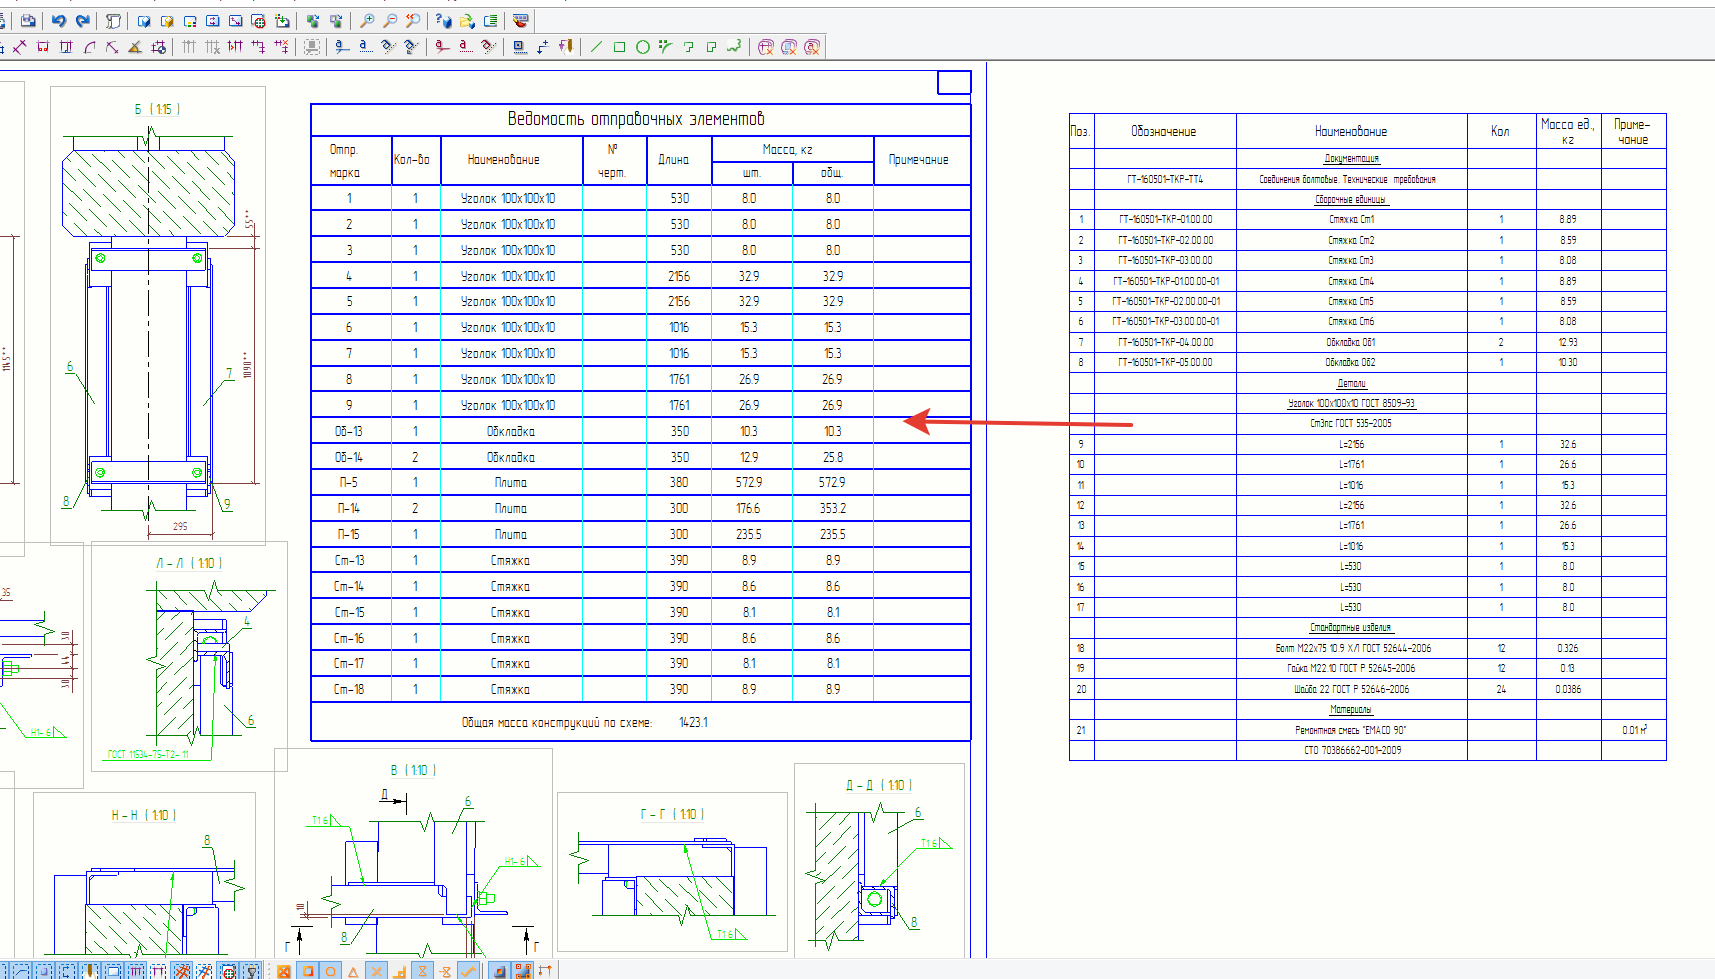Select the green Circle drawing tool
The height and width of the screenshot is (979, 1715).
643,47
